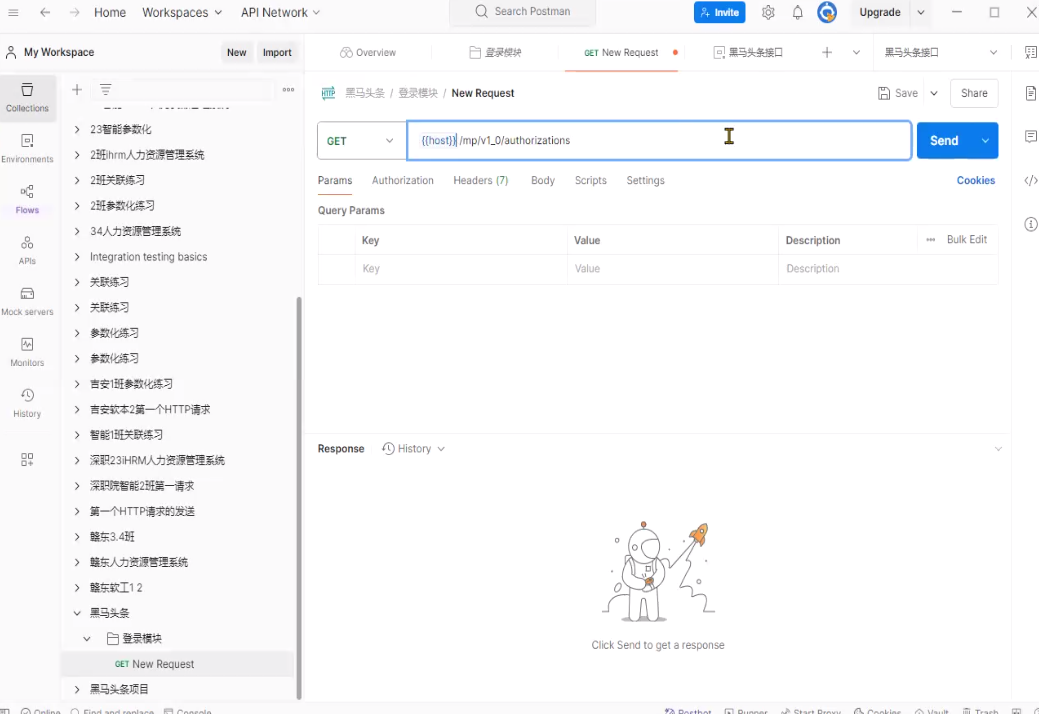Open the notifications bell
Screen dimensions: 1039x714
tap(798, 12)
